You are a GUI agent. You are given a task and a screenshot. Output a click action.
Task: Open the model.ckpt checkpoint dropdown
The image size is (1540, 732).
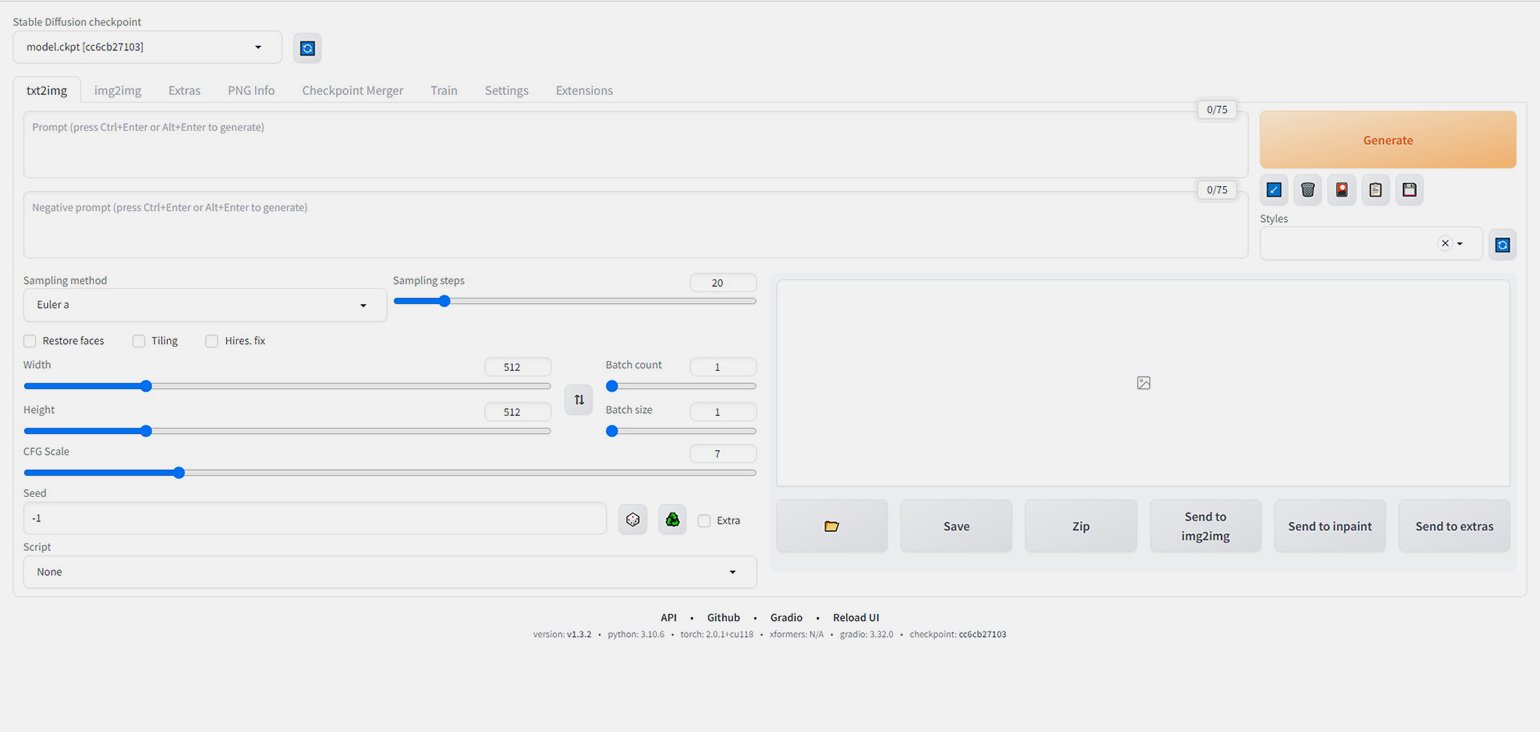(x=140, y=47)
